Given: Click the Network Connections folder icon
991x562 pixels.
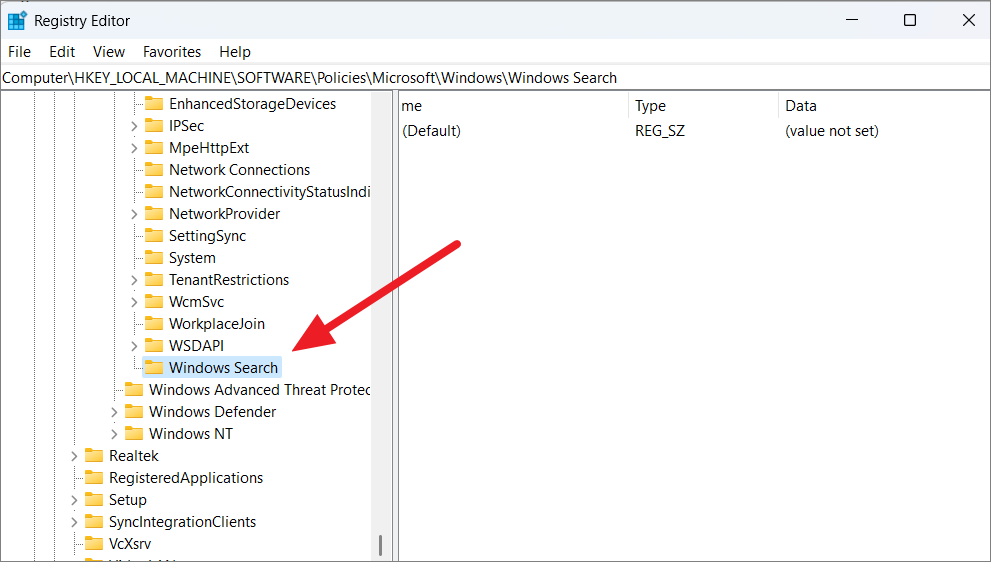Looking at the screenshot, I should [154, 170].
